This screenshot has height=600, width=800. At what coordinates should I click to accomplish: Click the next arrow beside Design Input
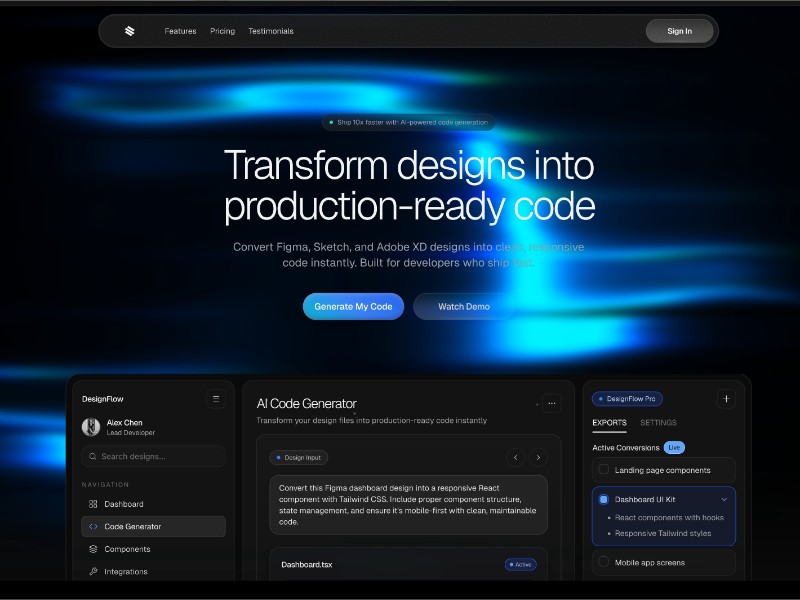[539, 457]
